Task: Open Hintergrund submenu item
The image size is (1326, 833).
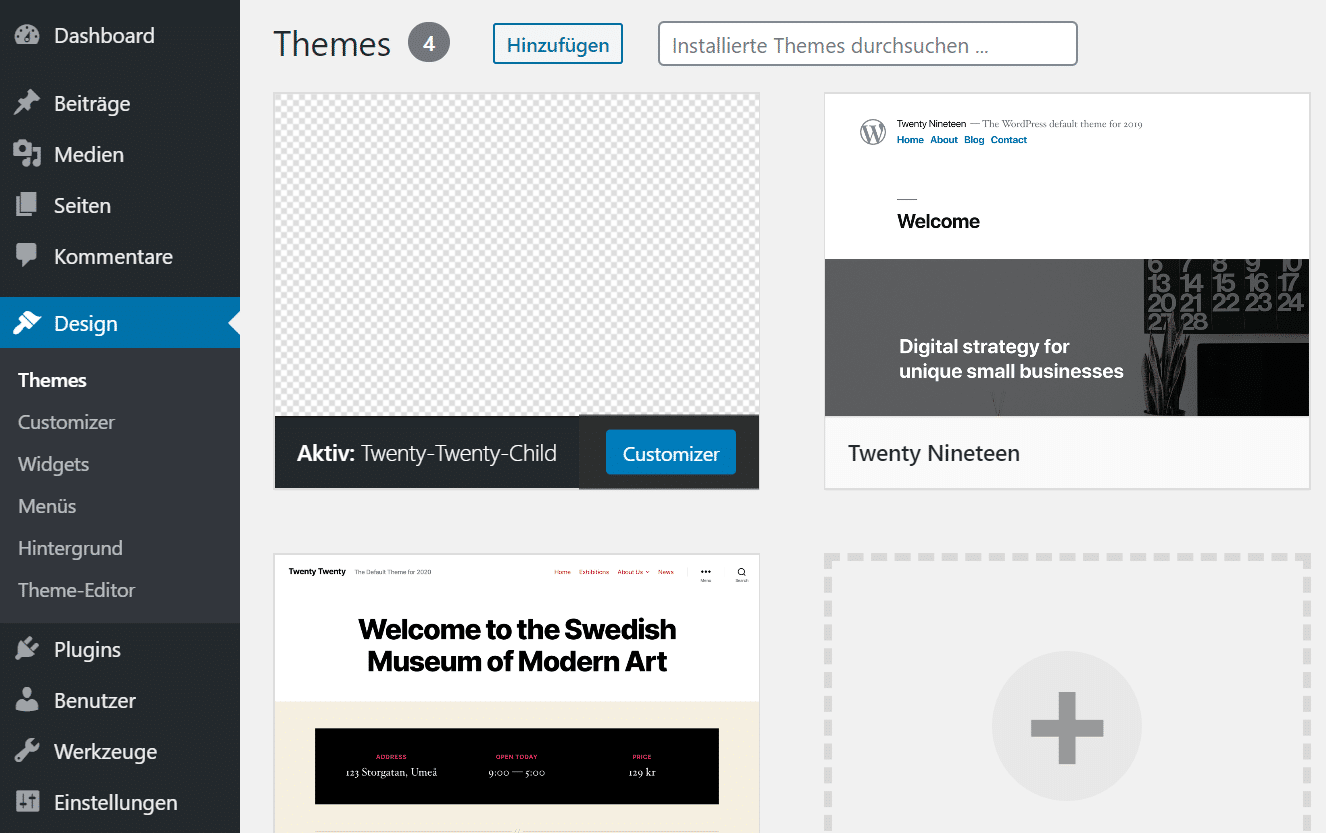Action: click(70, 548)
